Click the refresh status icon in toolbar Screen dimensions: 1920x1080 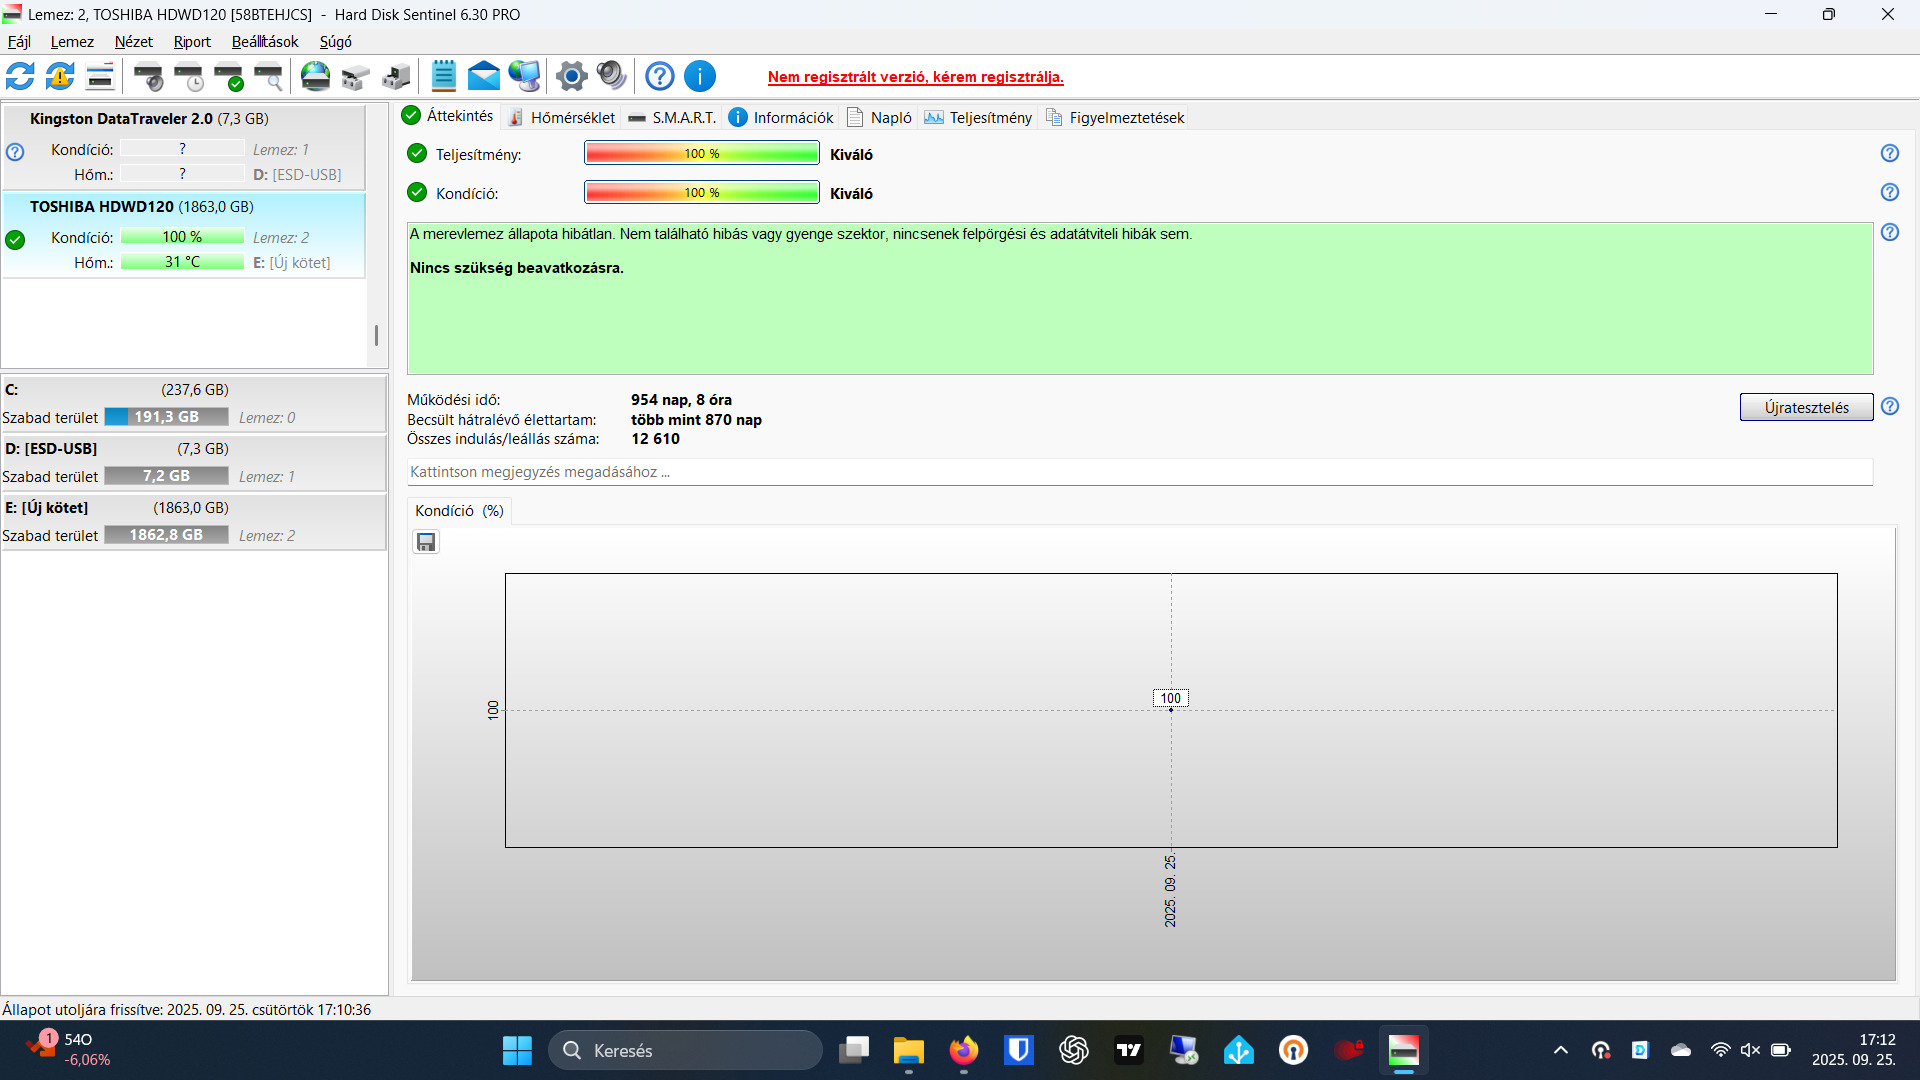[20, 76]
